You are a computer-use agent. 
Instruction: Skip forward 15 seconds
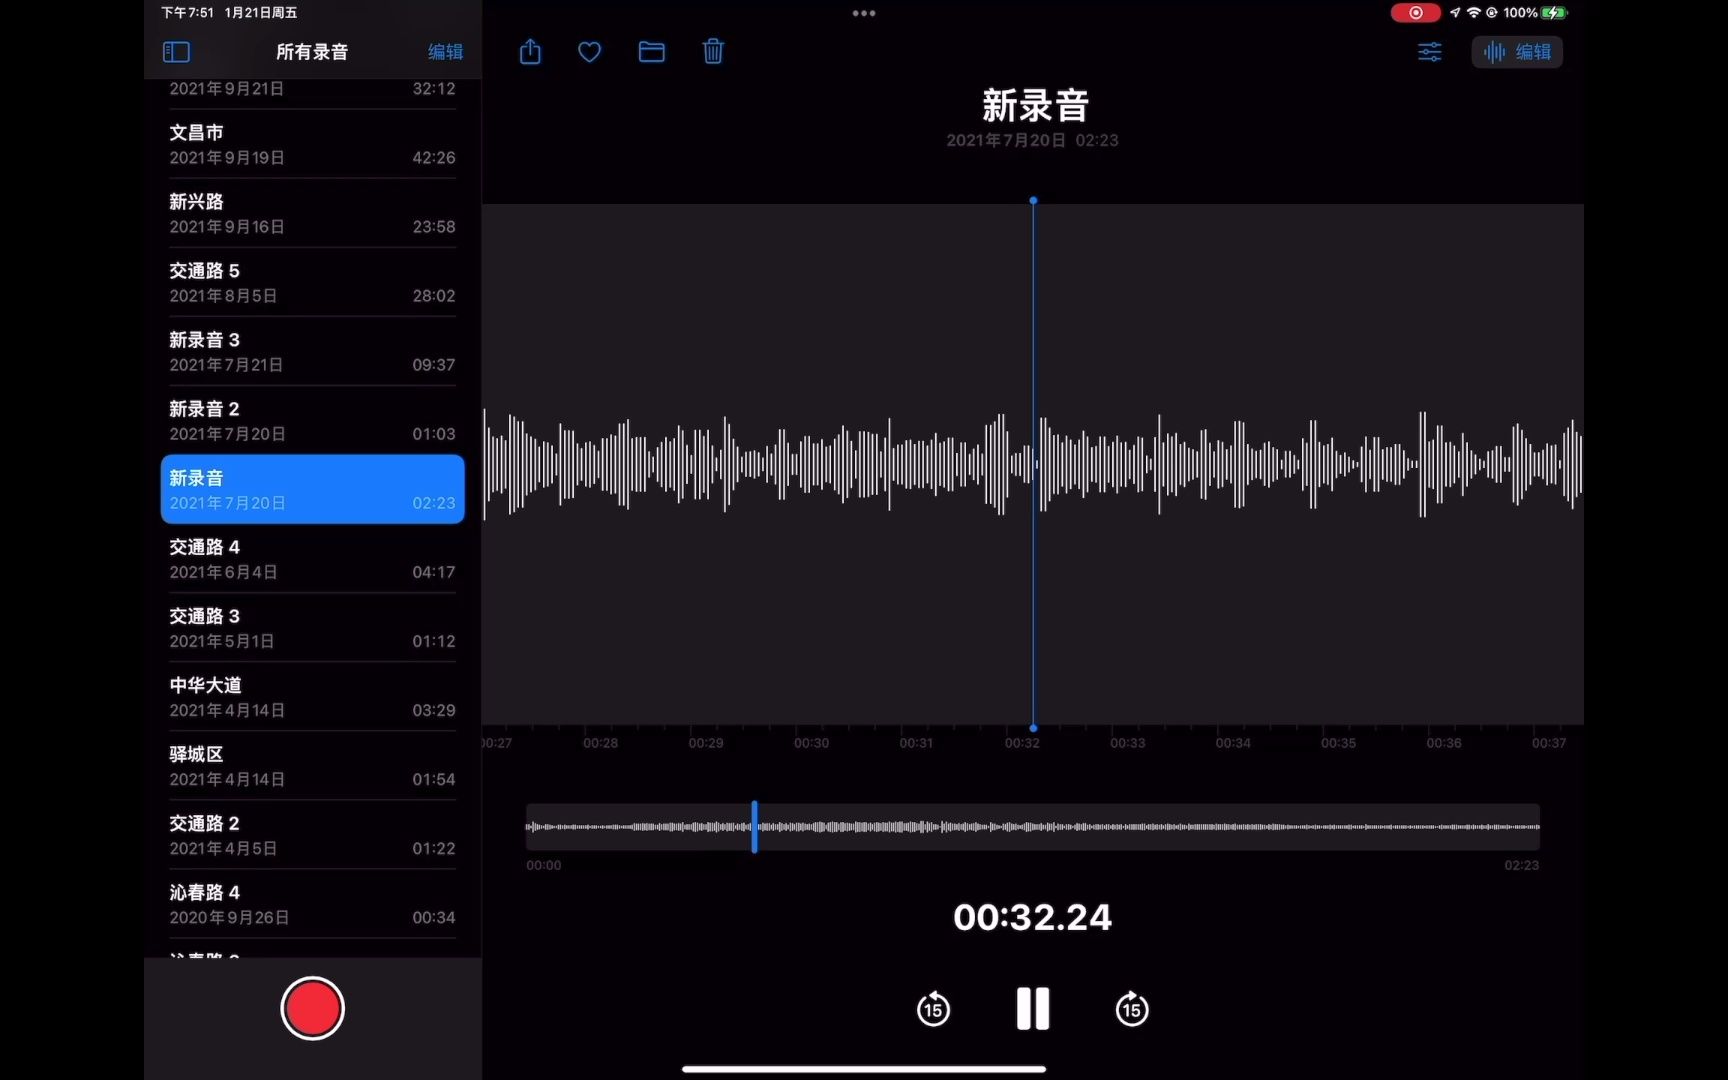(1132, 1008)
